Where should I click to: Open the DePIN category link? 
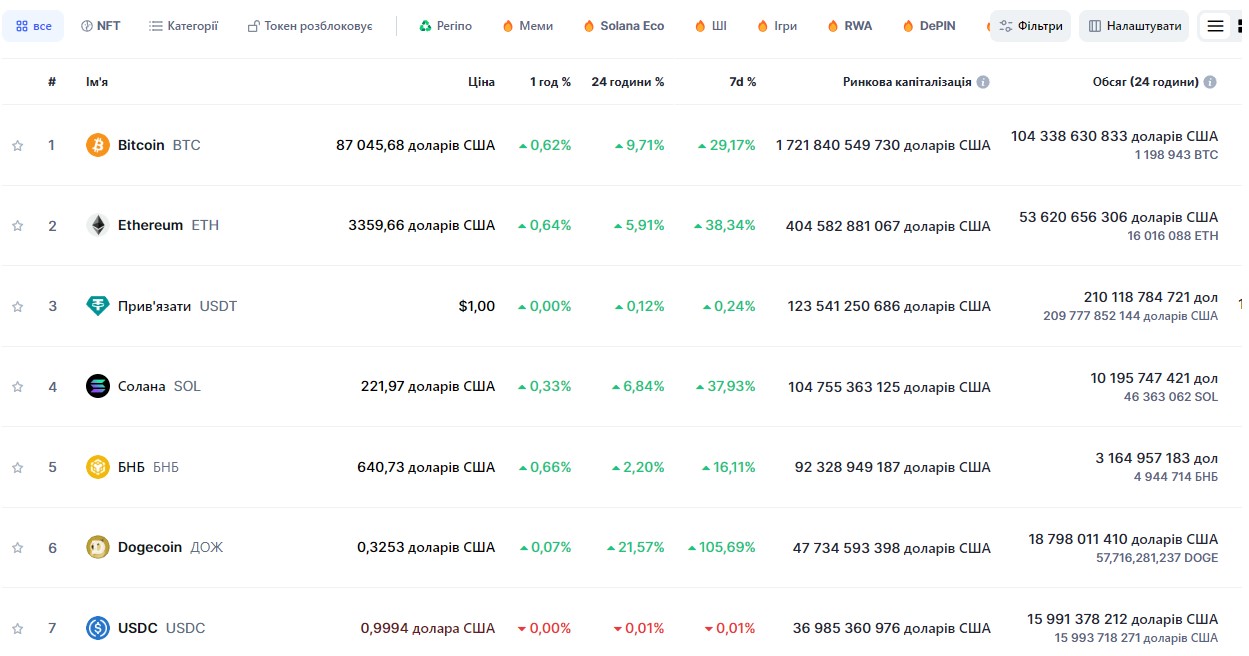(929, 26)
